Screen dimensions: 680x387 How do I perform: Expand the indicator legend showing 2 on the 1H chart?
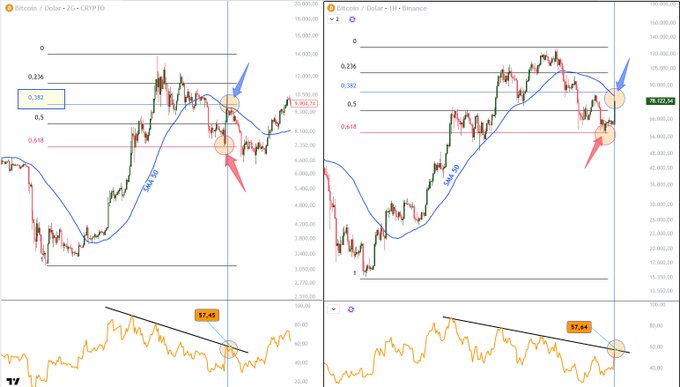click(x=334, y=20)
